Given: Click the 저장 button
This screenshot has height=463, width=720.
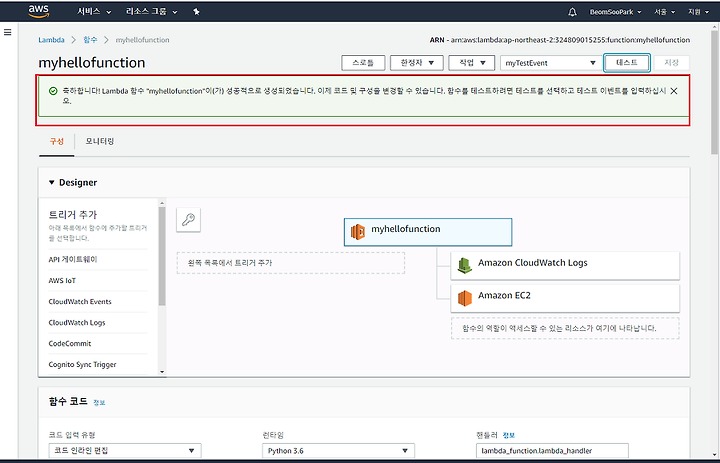Looking at the screenshot, I should (671, 63).
